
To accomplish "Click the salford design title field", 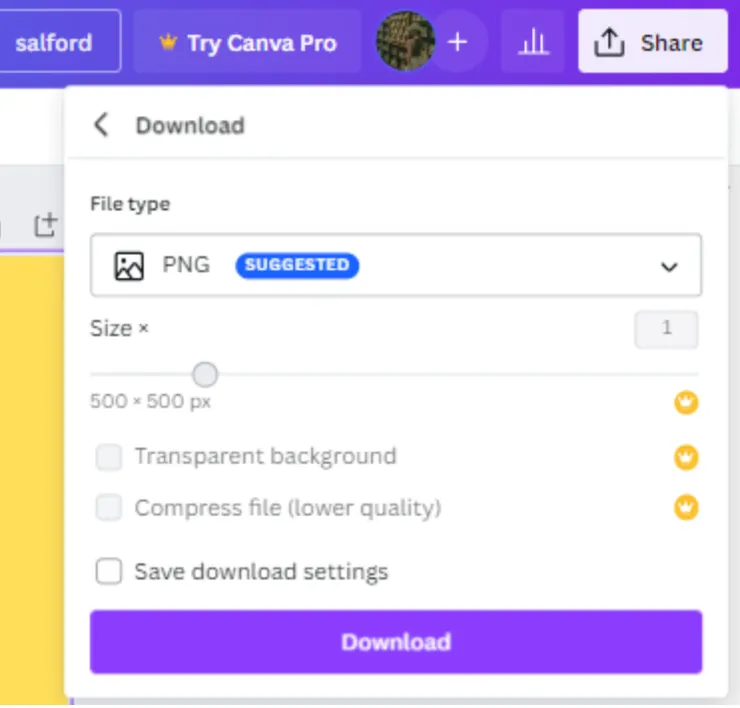I will point(55,42).
